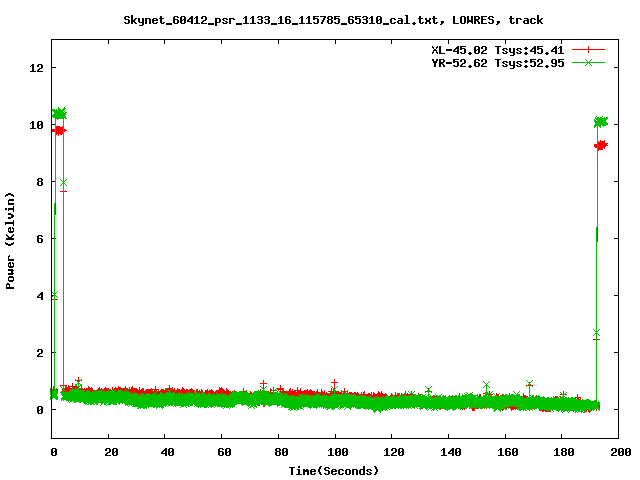Click the x-axis tick label 140
640x480 pixels.
[451, 452]
